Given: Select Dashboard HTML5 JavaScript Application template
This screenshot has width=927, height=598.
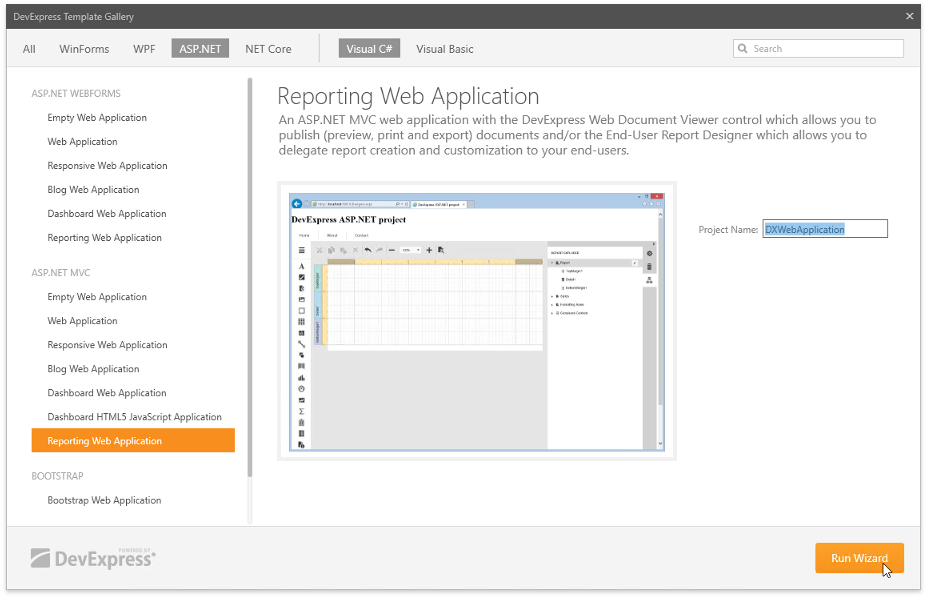Looking at the screenshot, I should pos(134,417).
